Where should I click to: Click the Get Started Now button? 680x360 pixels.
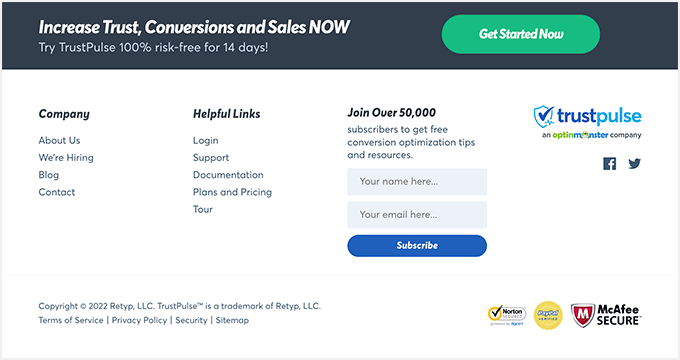click(x=521, y=34)
